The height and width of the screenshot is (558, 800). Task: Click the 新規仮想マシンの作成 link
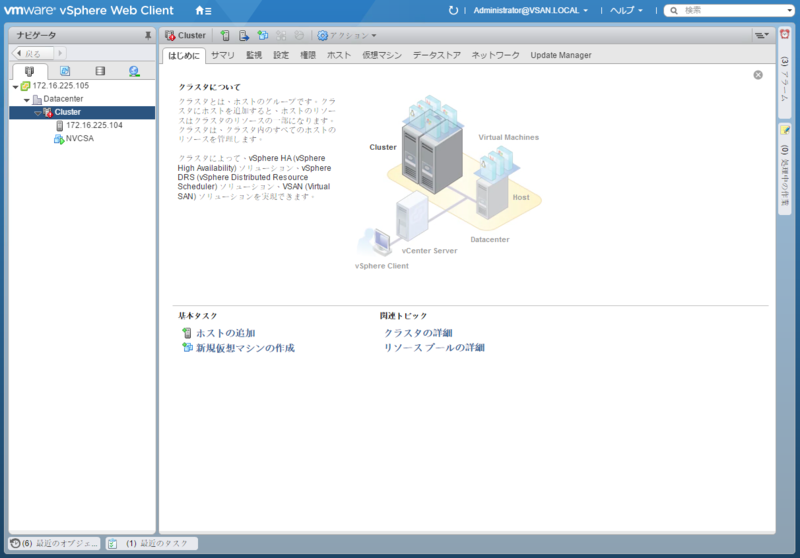pos(245,348)
